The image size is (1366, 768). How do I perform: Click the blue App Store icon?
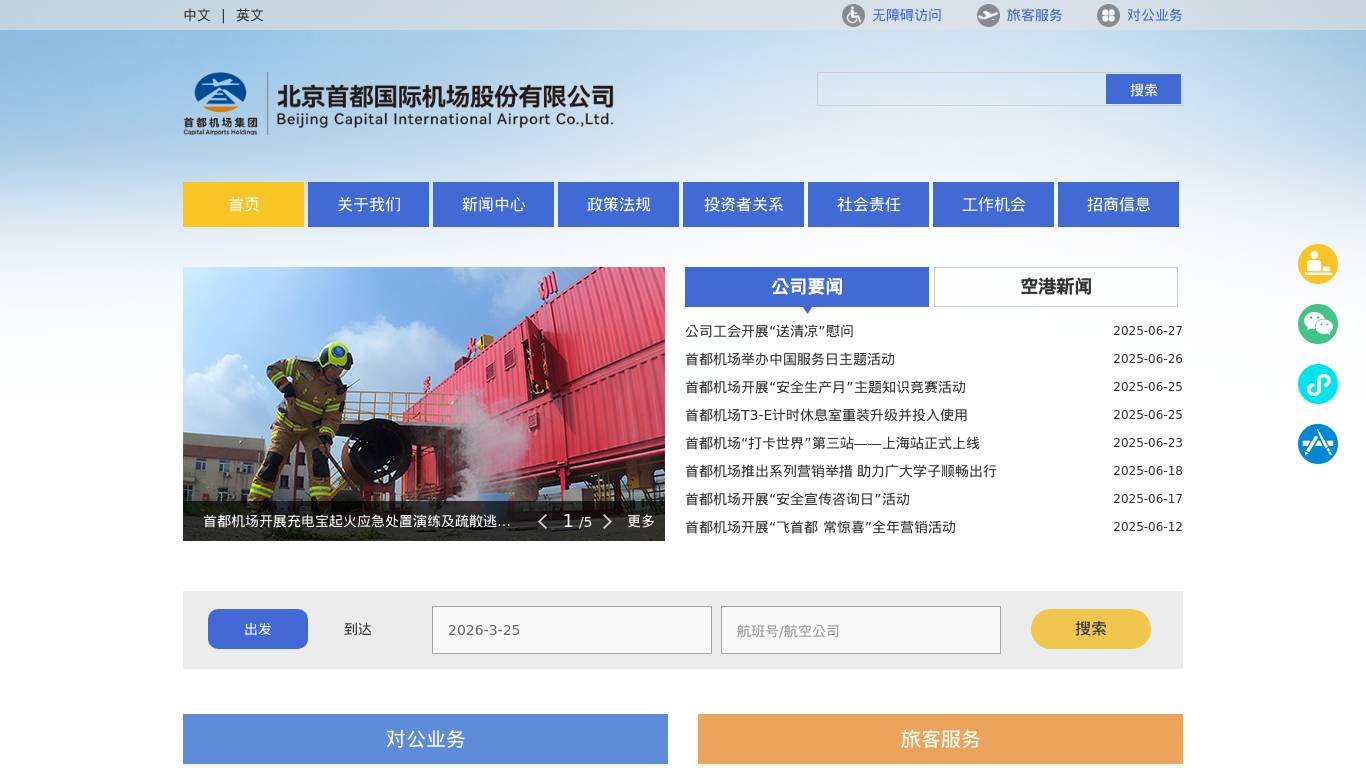[1318, 444]
